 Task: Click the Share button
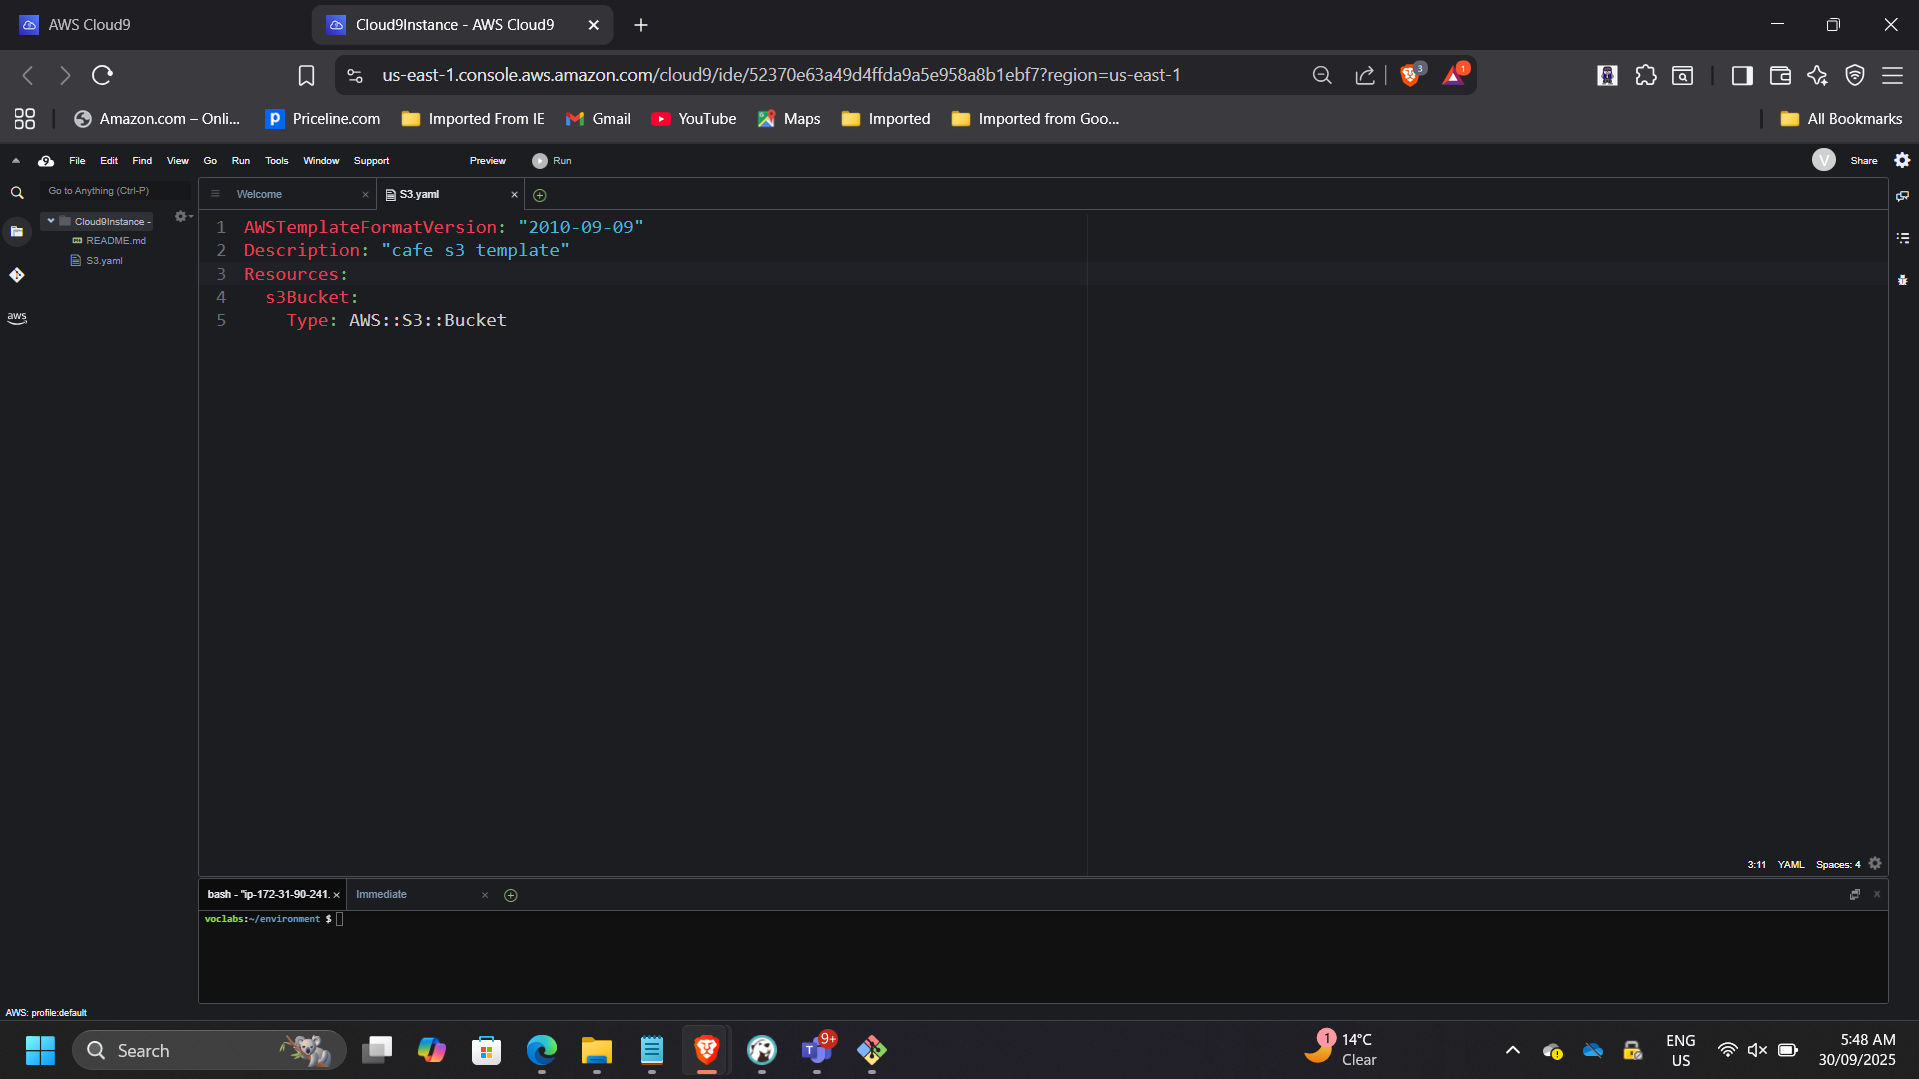[x=1863, y=161]
